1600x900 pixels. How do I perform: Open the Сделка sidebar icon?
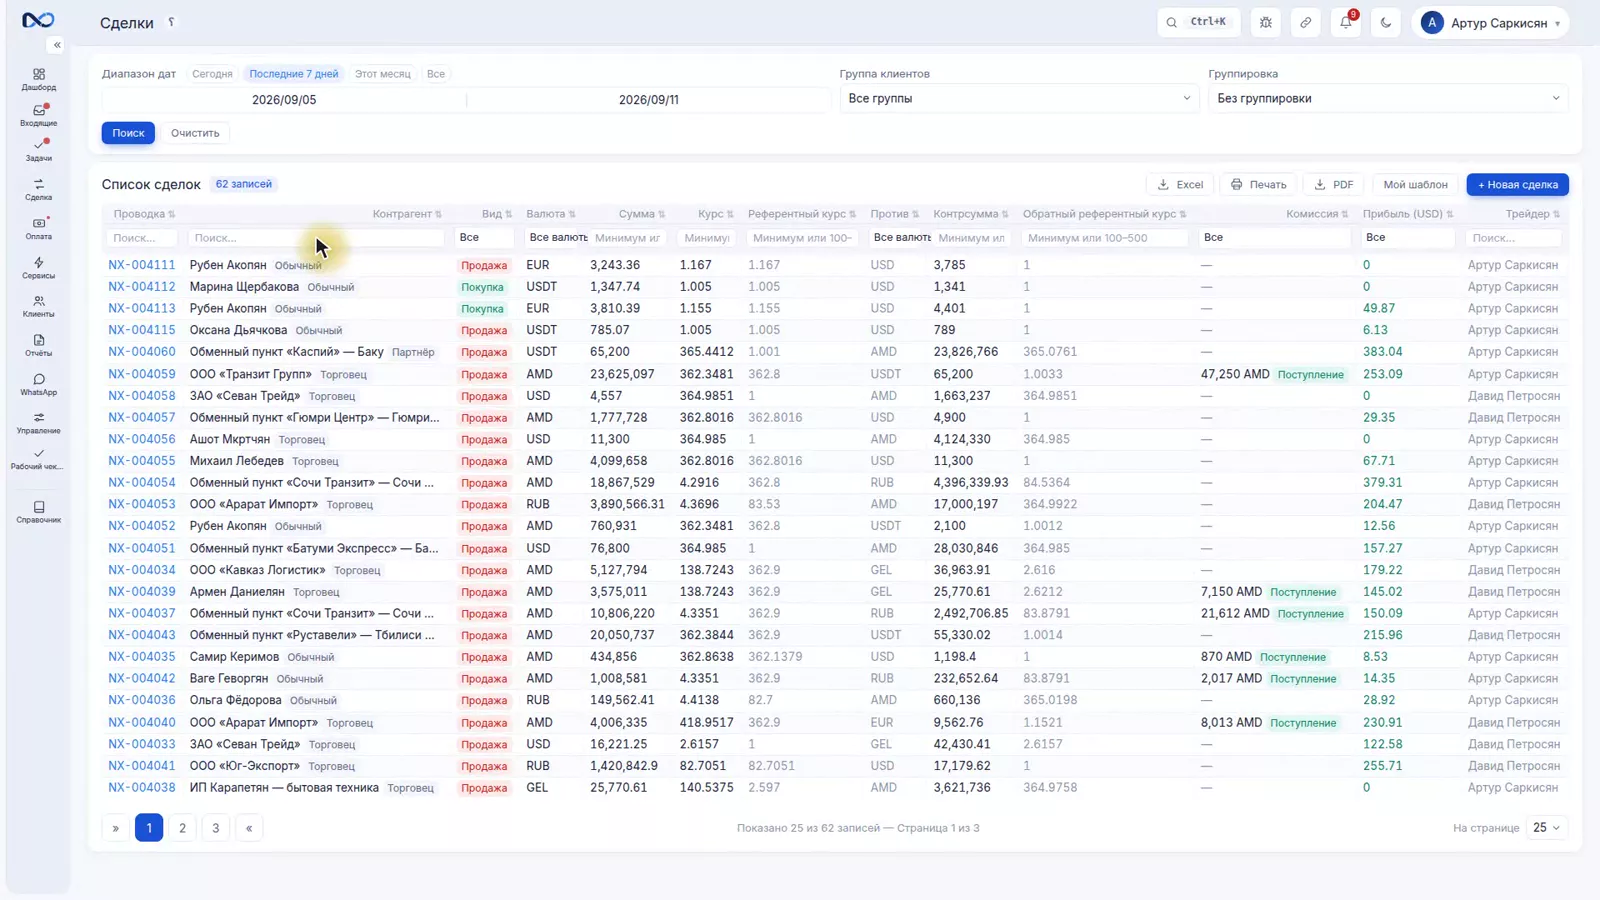[x=38, y=189]
